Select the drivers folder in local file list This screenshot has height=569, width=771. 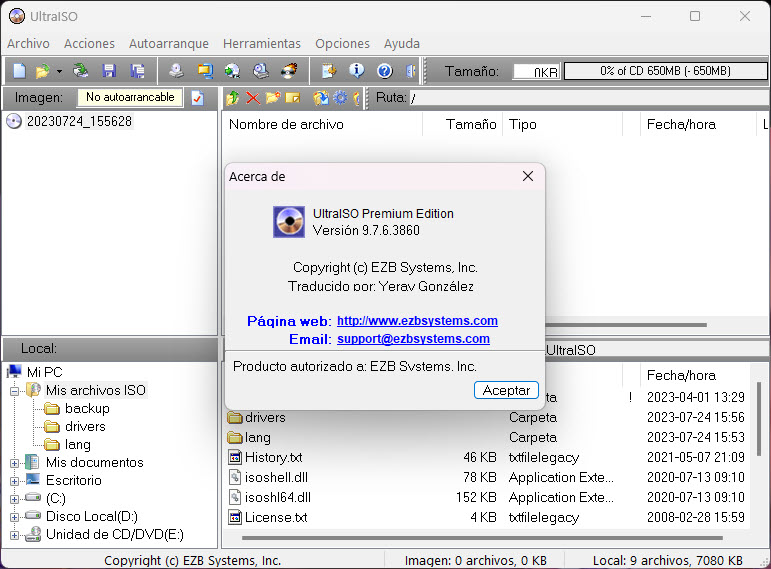tap(265, 418)
